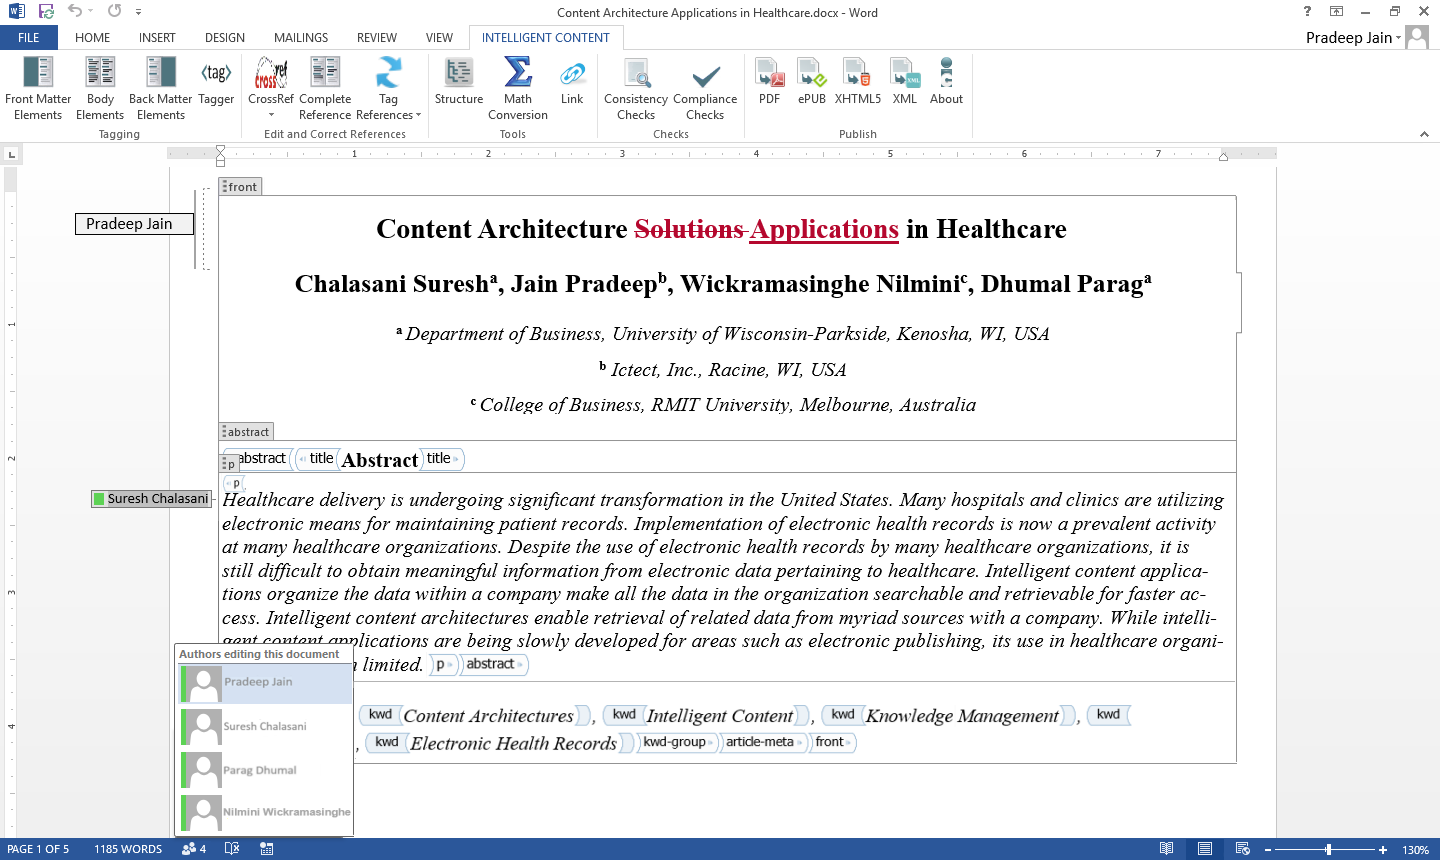Click the Electronic Health Records keyword
Viewport: 1440px width, 860px height.
(514, 743)
